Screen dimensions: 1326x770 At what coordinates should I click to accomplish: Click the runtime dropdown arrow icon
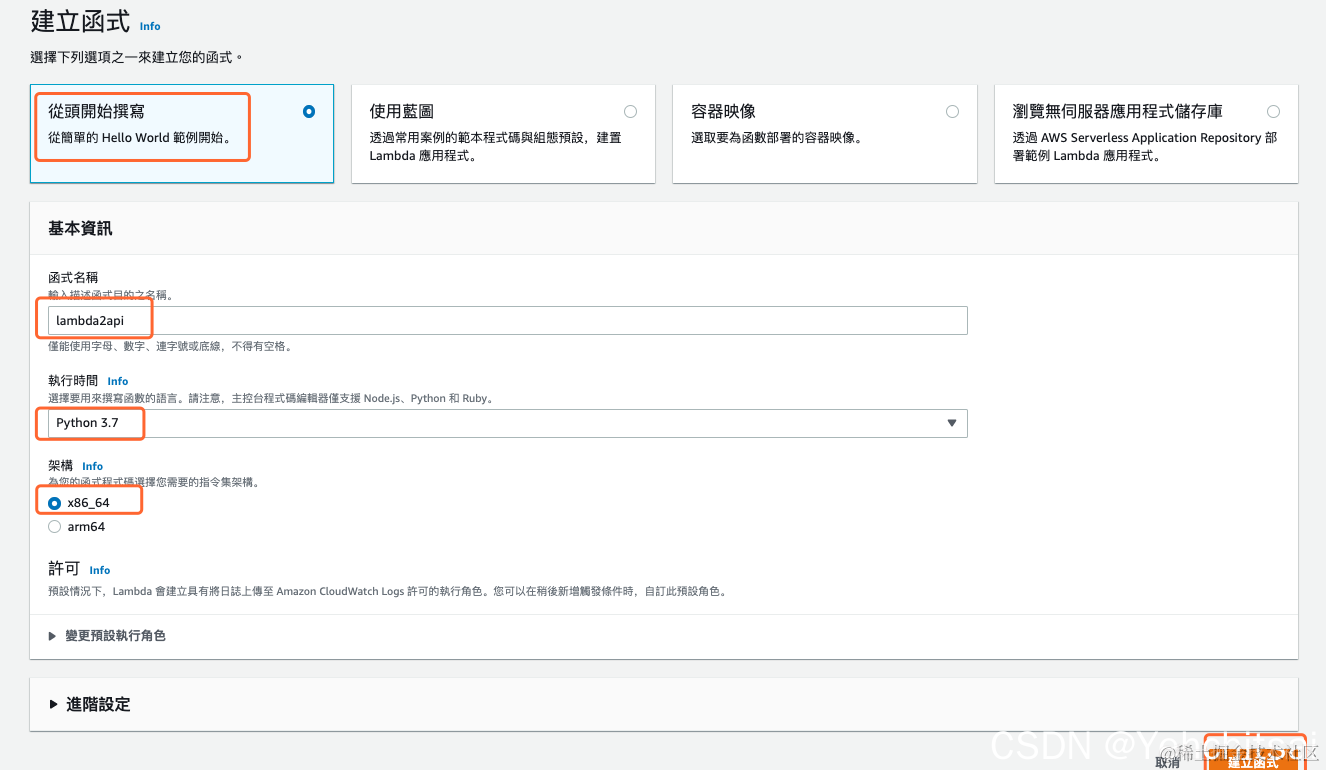point(951,423)
